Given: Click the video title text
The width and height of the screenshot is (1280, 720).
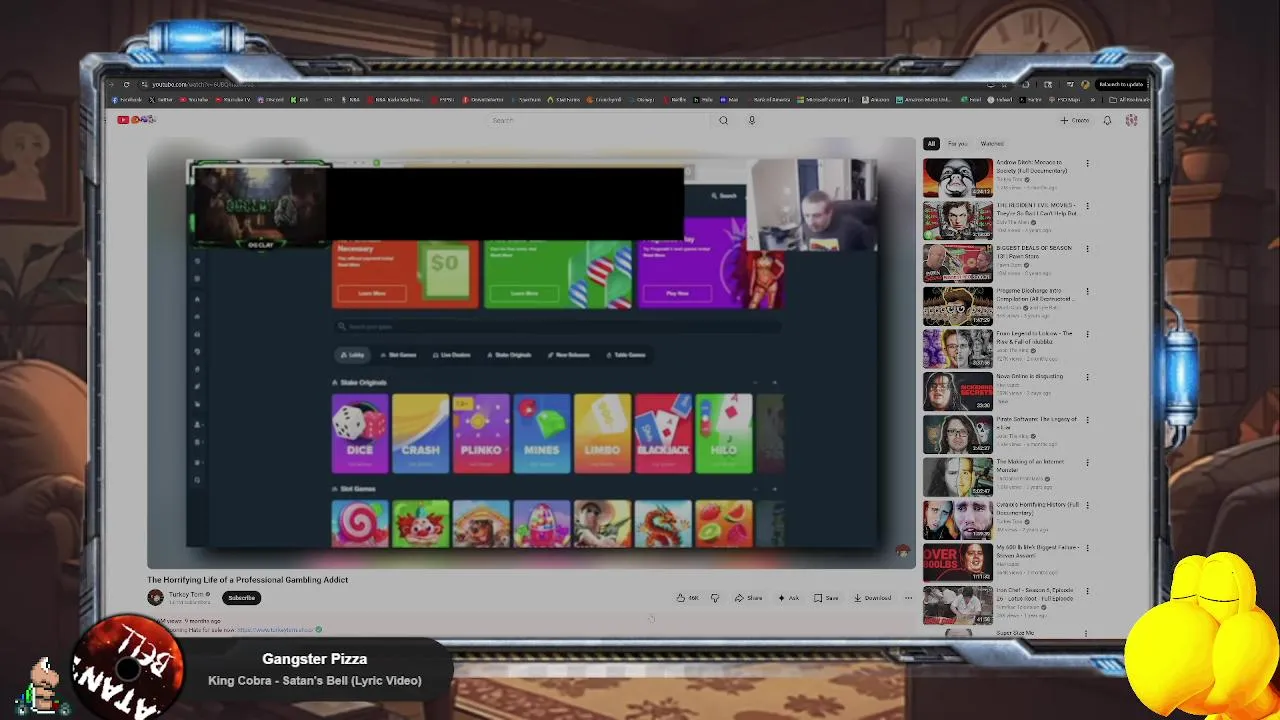Looking at the screenshot, I should (247, 580).
